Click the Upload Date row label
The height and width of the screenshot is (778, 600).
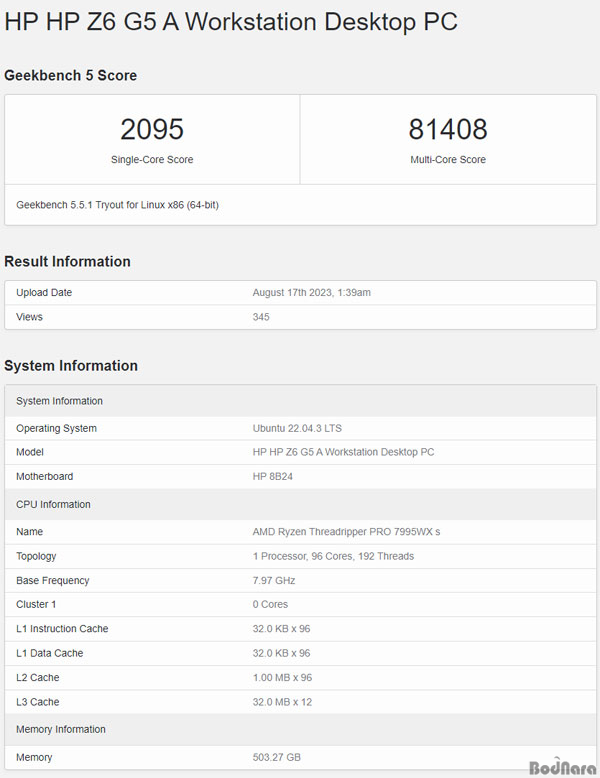pyautogui.click(x=44, y=293)
